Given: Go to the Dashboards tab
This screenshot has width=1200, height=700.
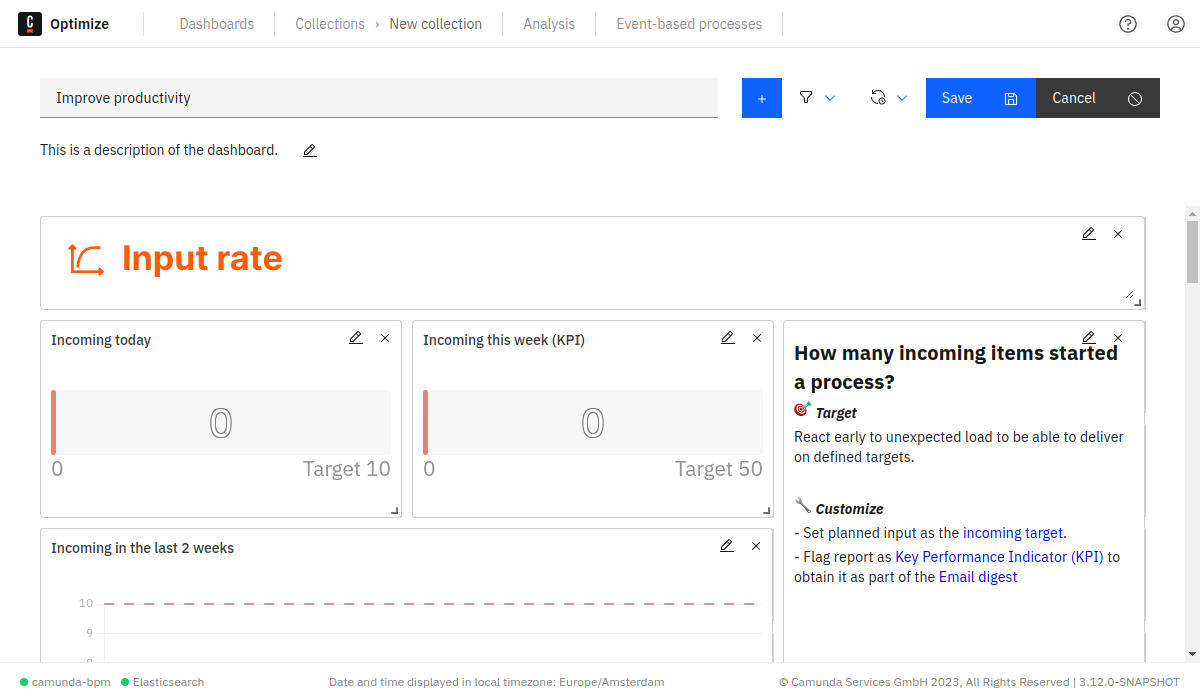Looking at the screenshot, I should tap(216, 24).
